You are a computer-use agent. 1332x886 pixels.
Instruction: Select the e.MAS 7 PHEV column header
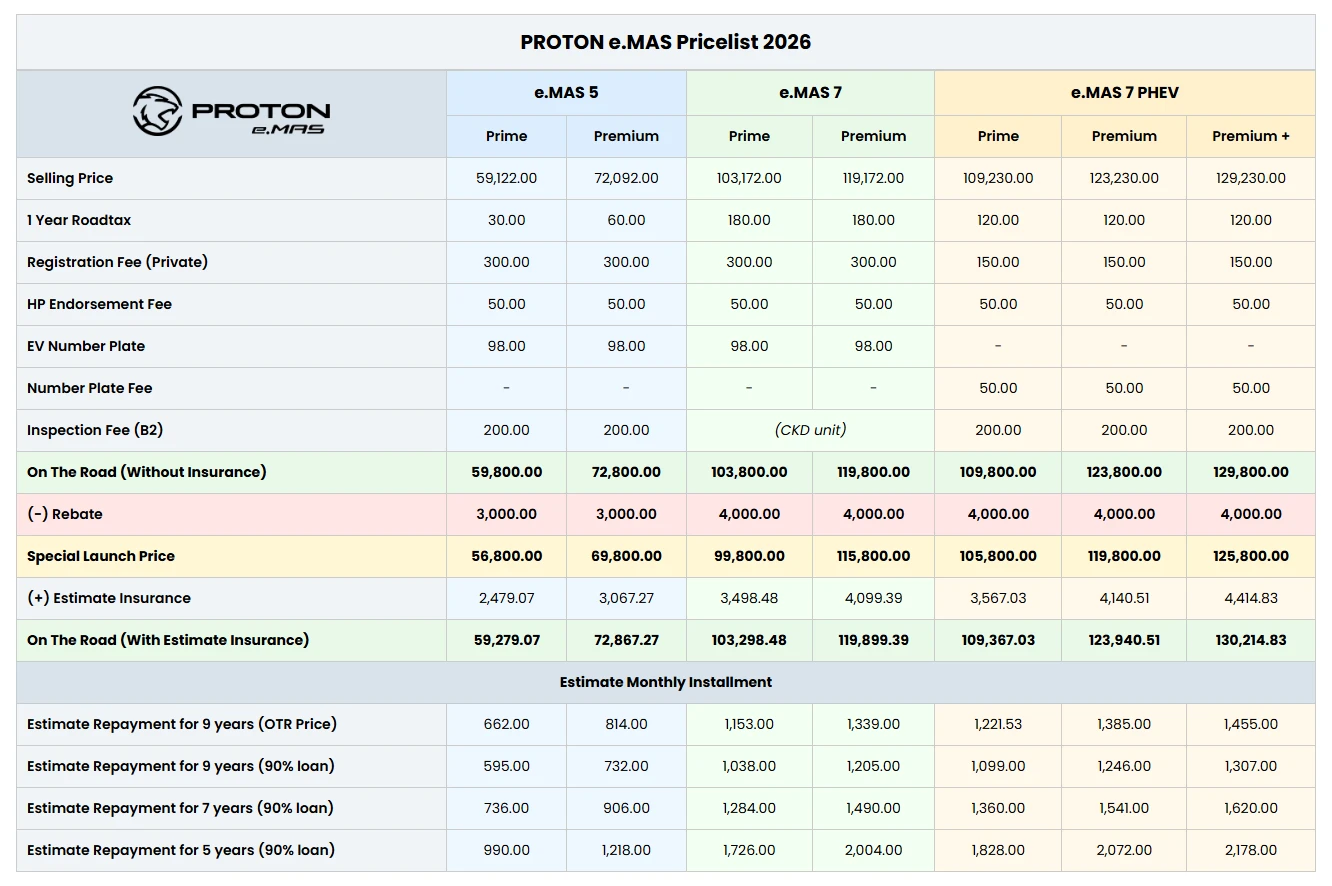pos(1123,92)
